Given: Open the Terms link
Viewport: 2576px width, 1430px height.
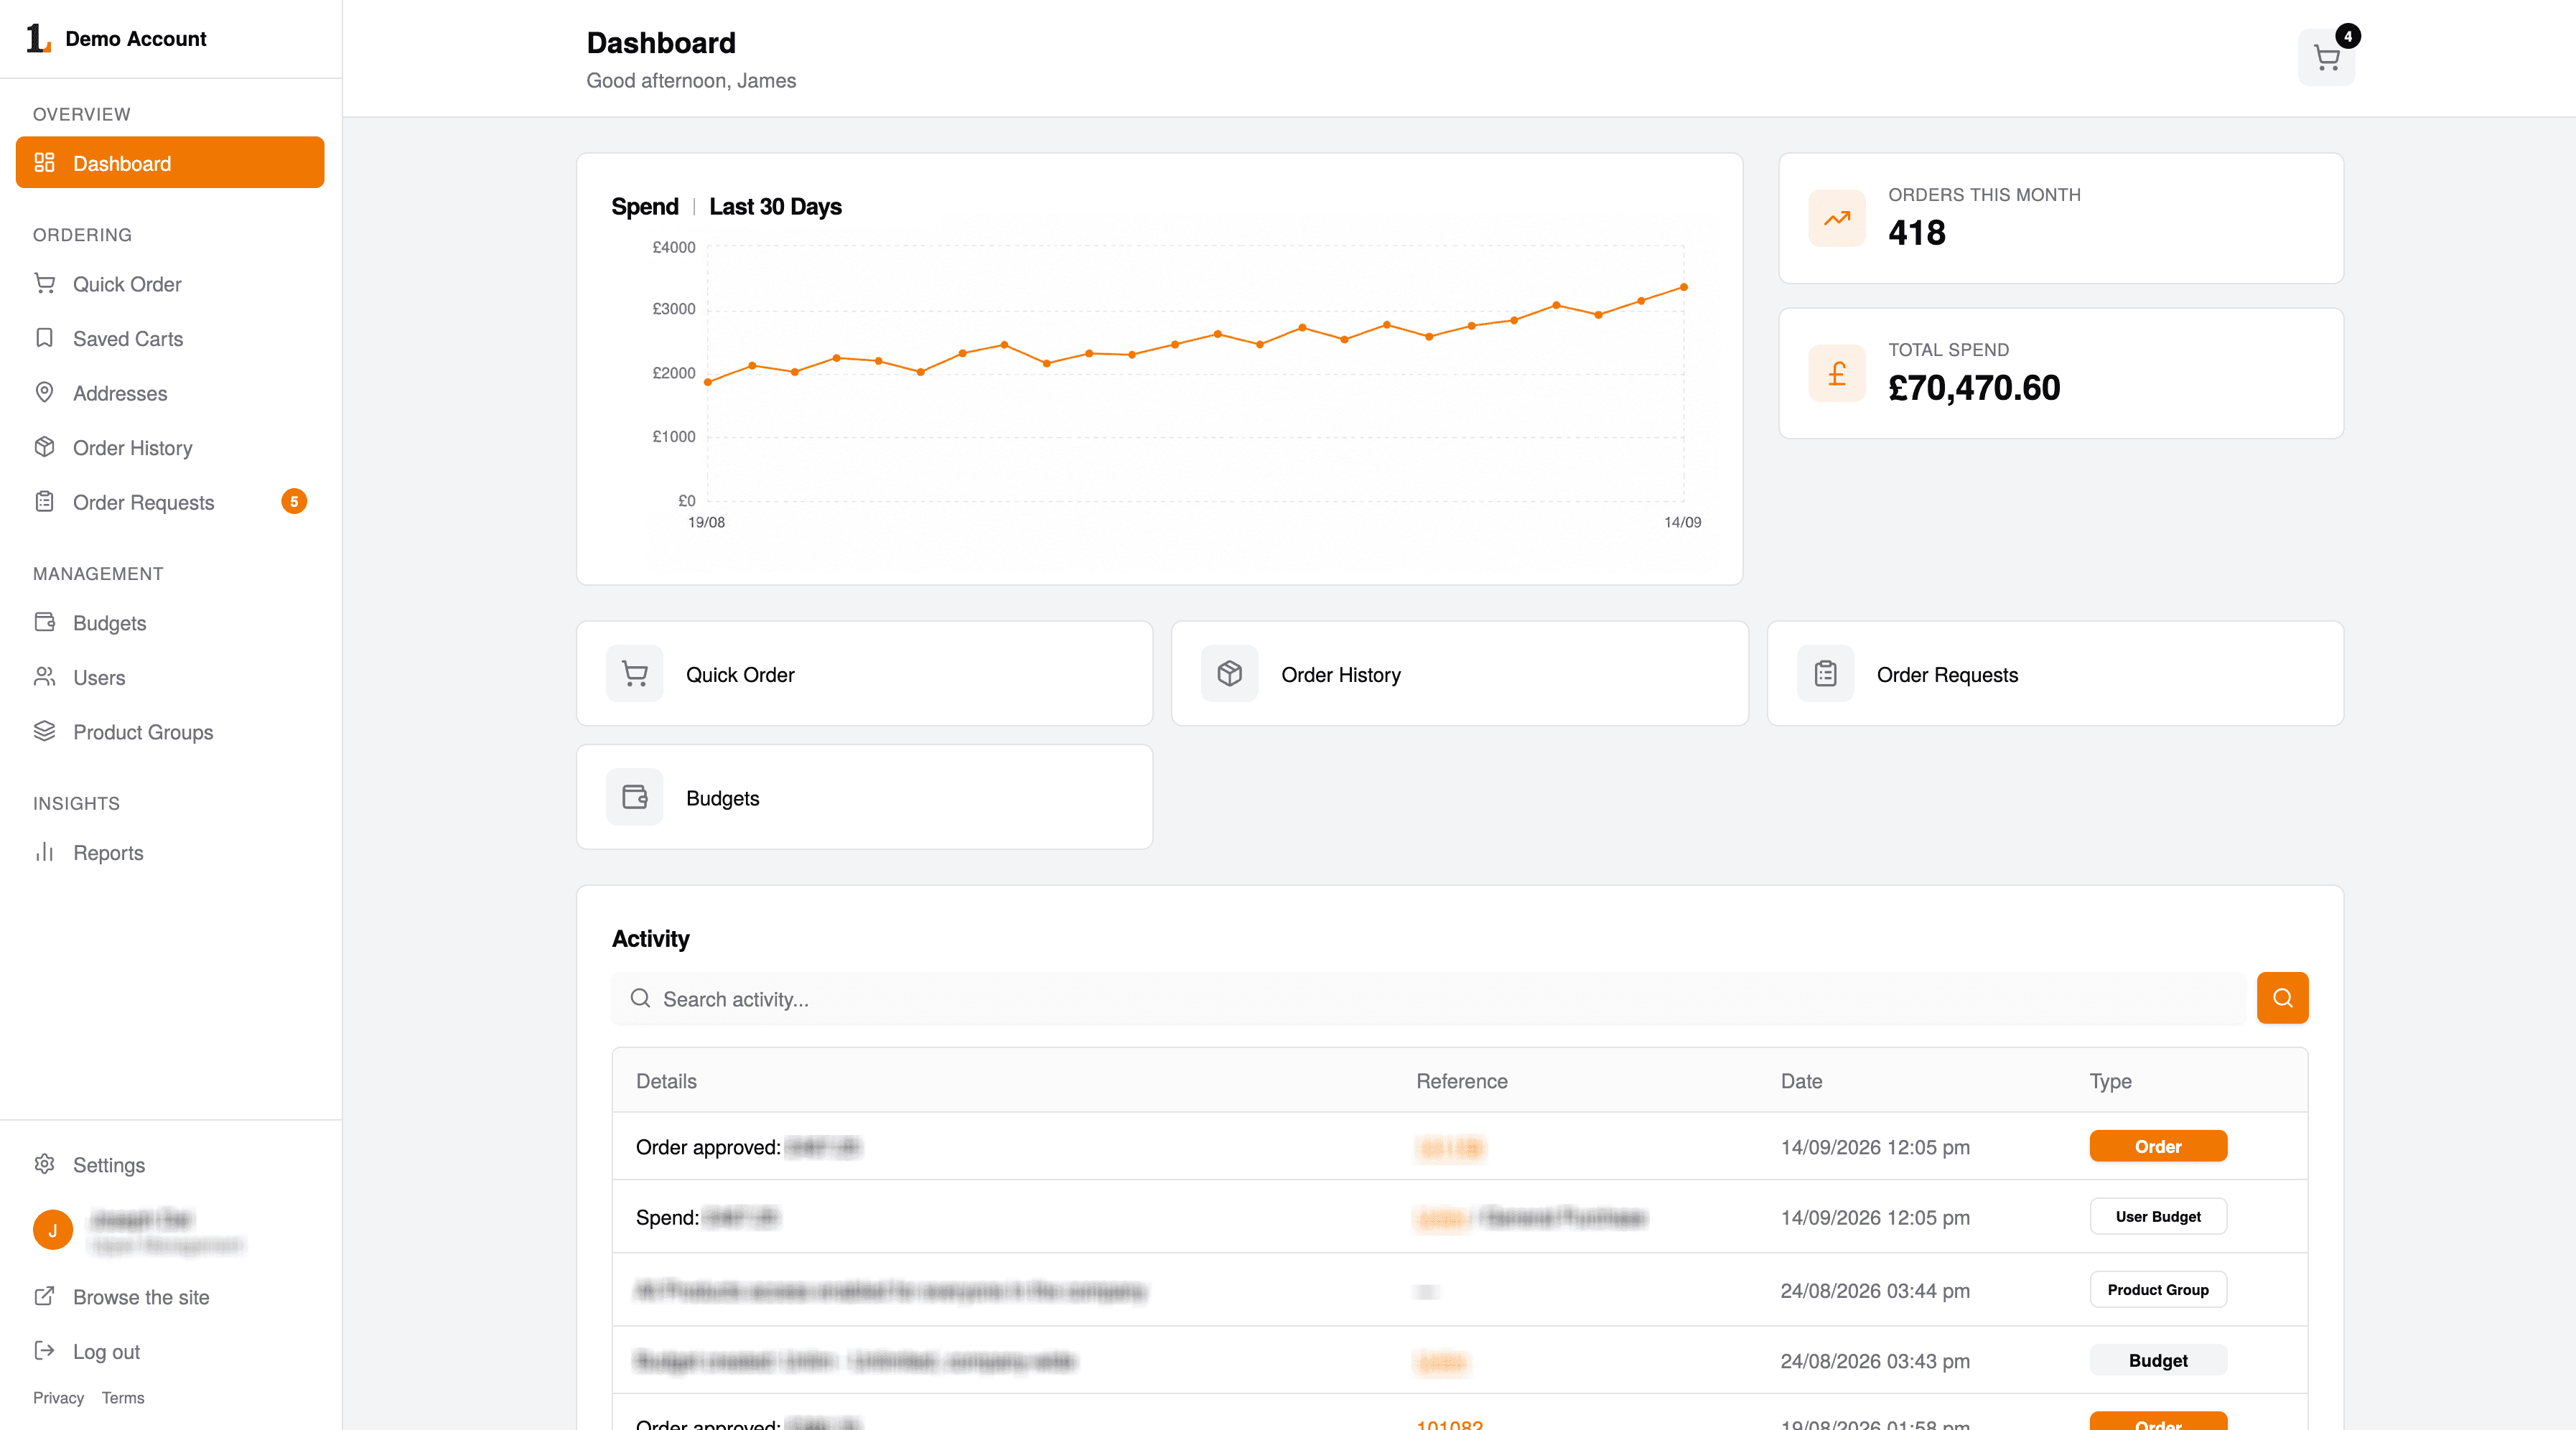Looking at the screenshot, I should 123,1397.
